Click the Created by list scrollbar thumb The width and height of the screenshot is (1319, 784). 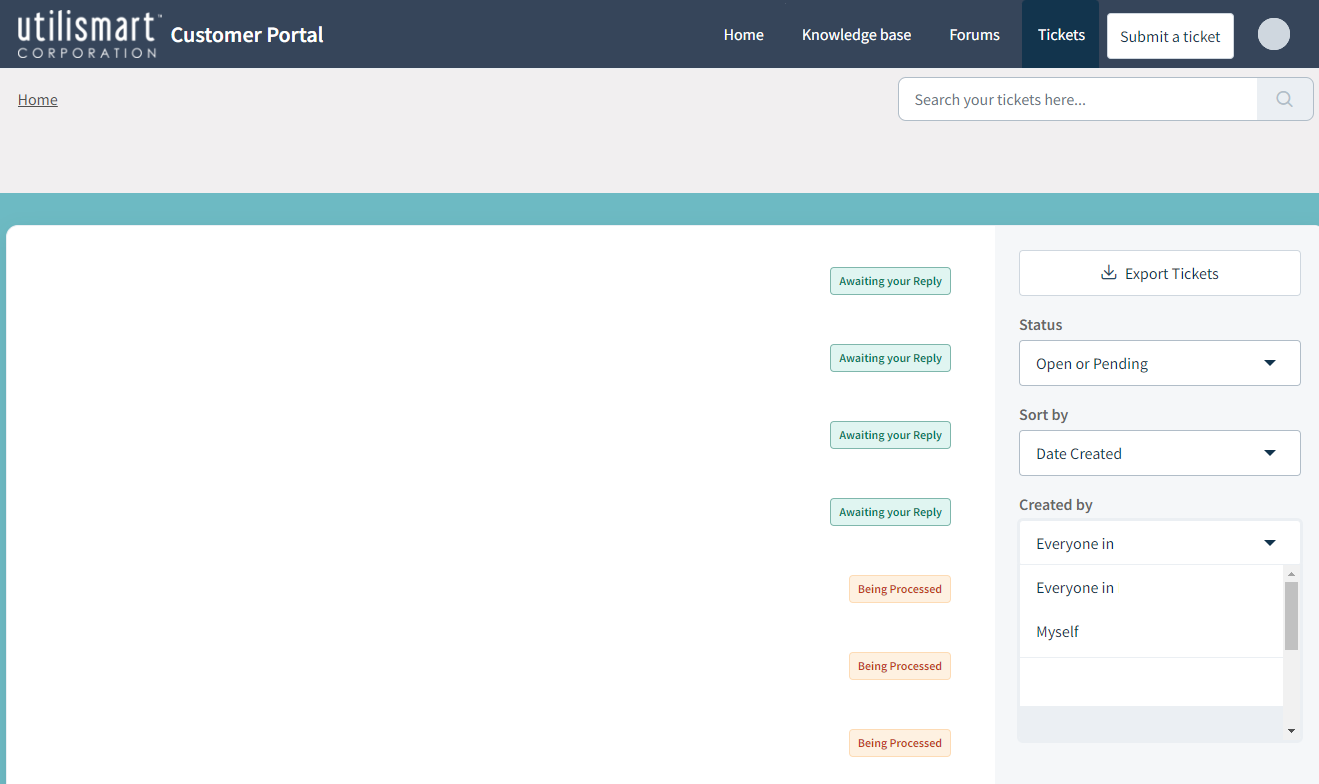[x=1291, y=616]
